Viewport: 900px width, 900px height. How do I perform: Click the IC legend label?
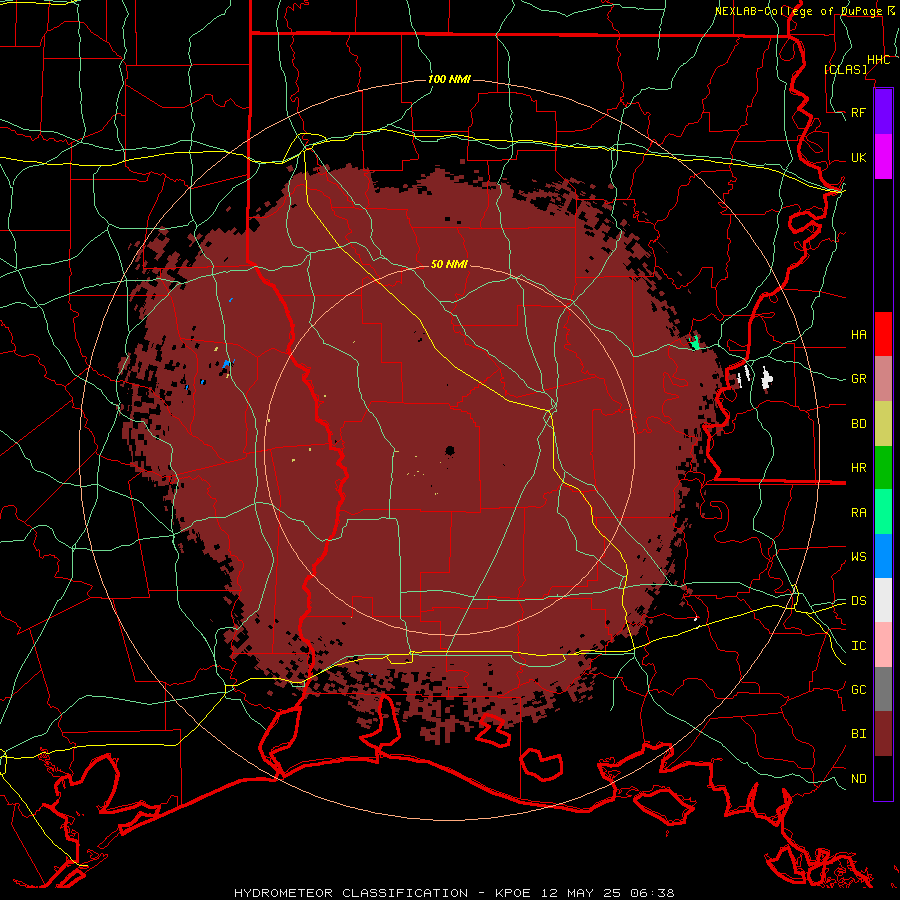(859, 646)
